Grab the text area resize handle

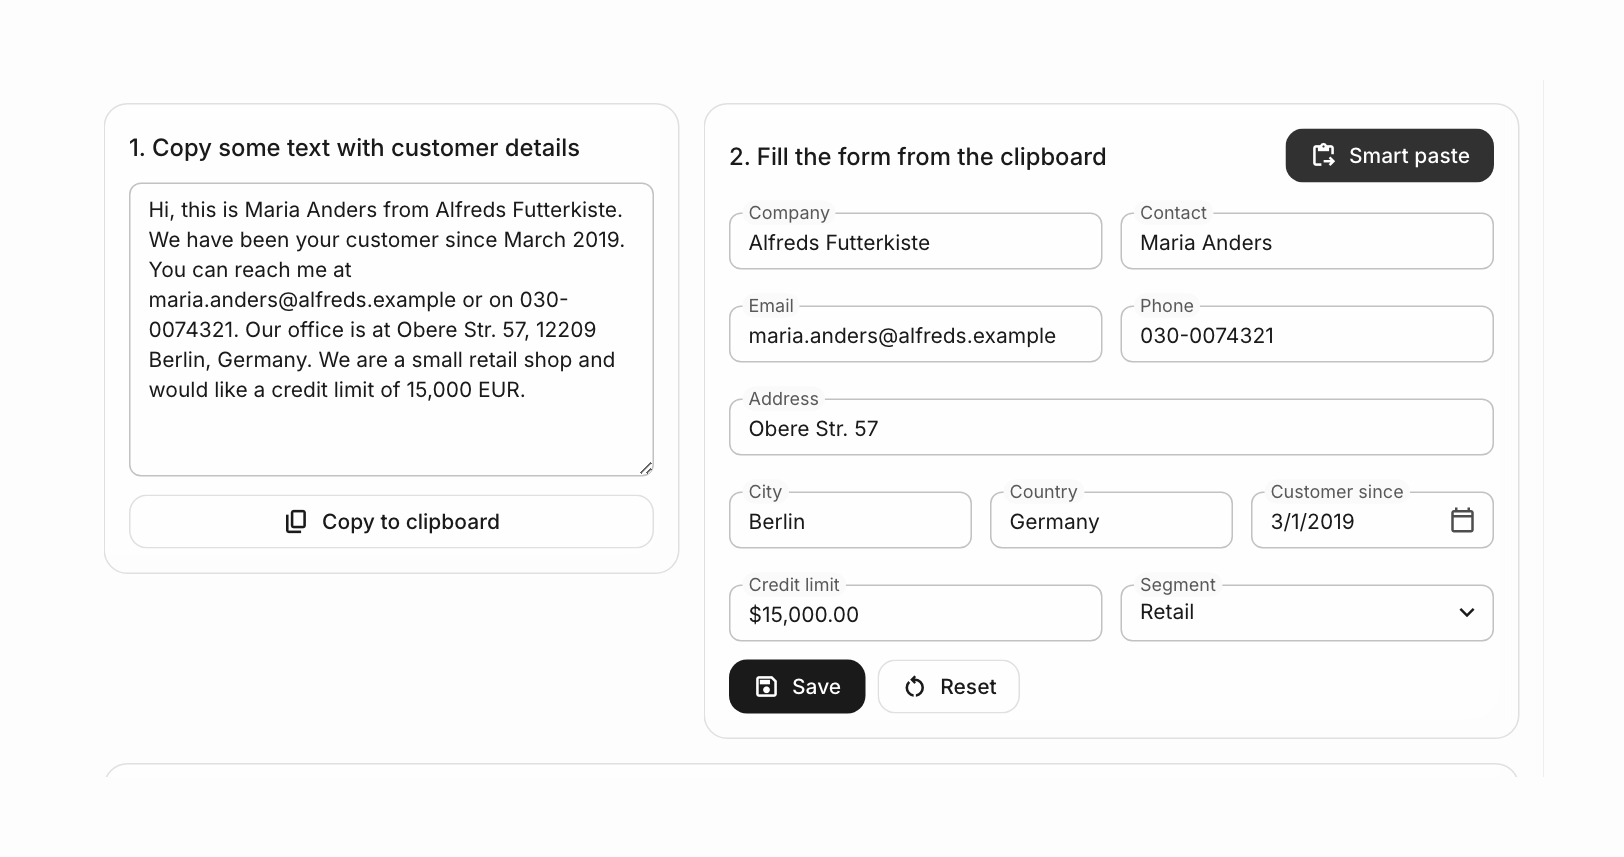point(646,468)
